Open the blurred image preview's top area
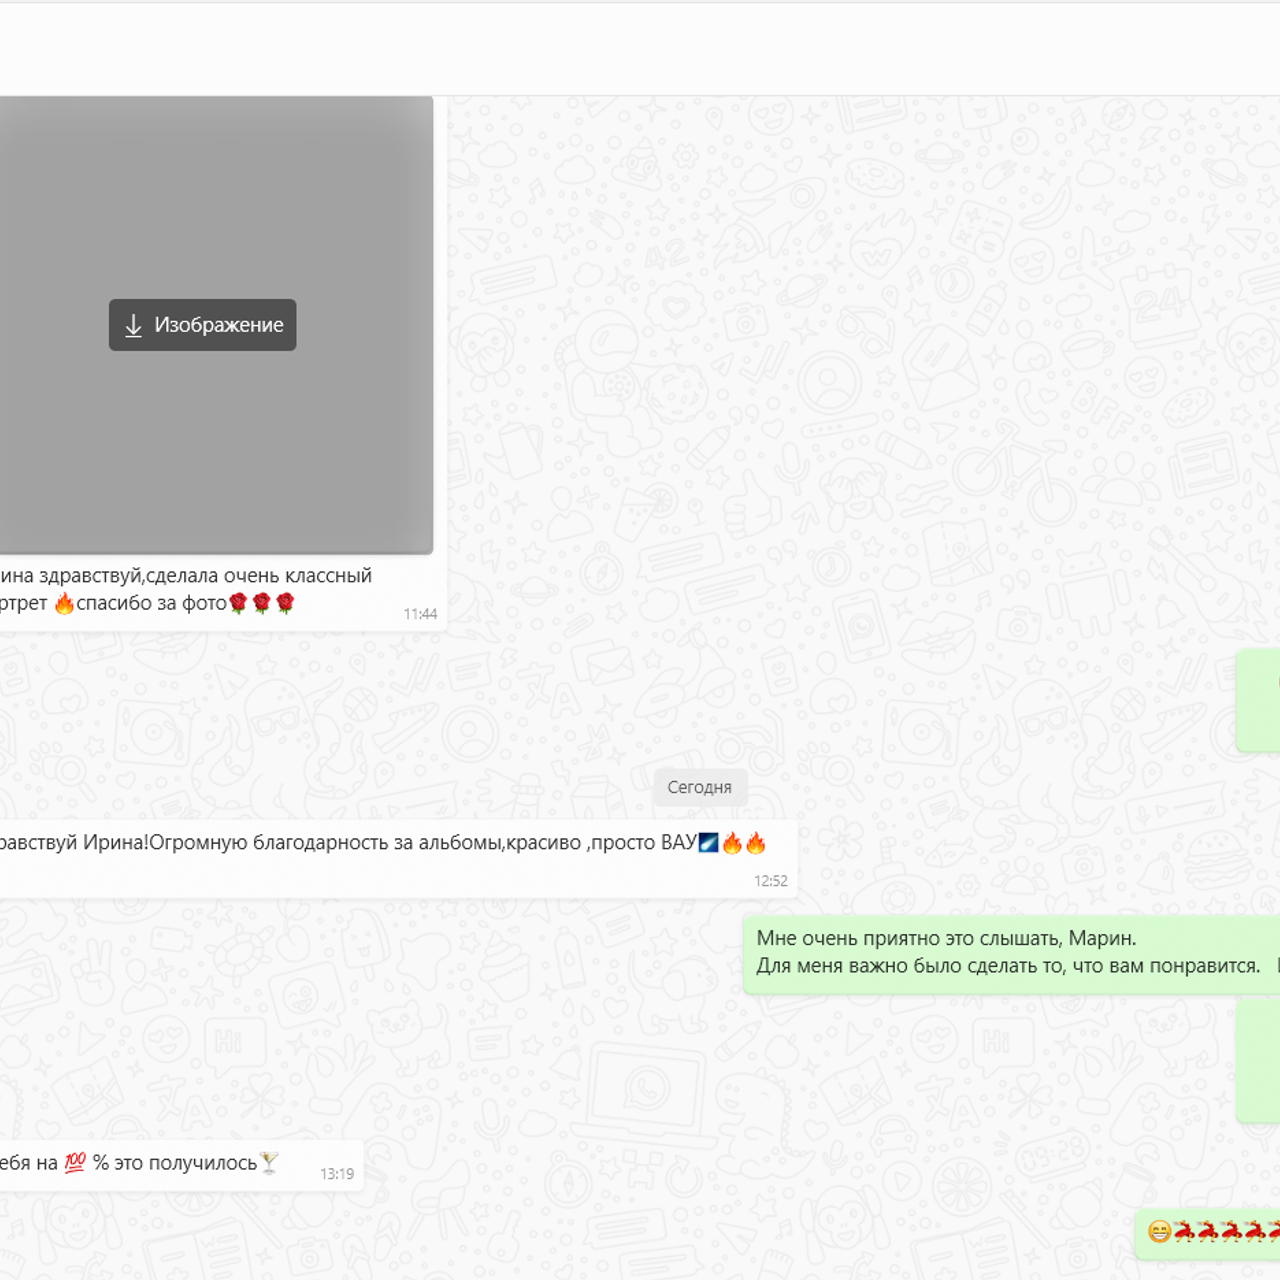This screenshot has width=1280, height=1280. pyautogui.click(x=215, y=180)
